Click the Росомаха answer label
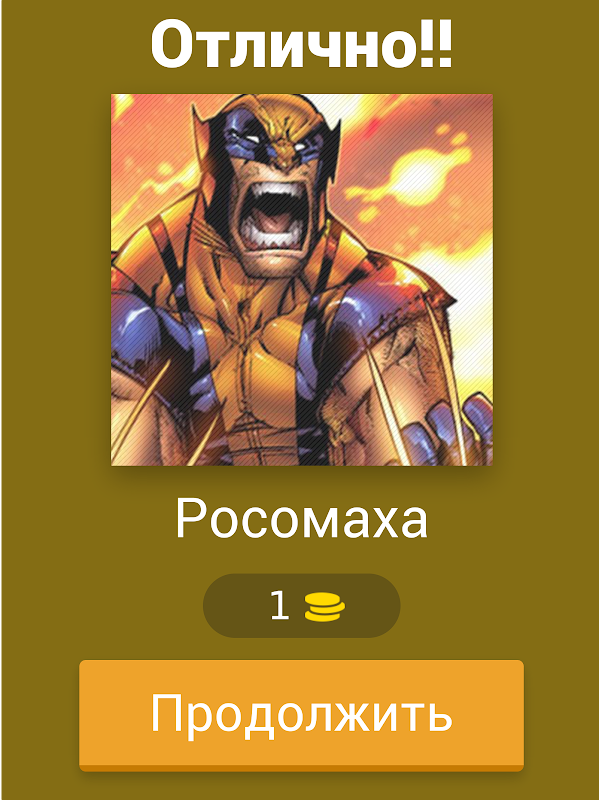599x800 pixels. click(x=301, y=518)
